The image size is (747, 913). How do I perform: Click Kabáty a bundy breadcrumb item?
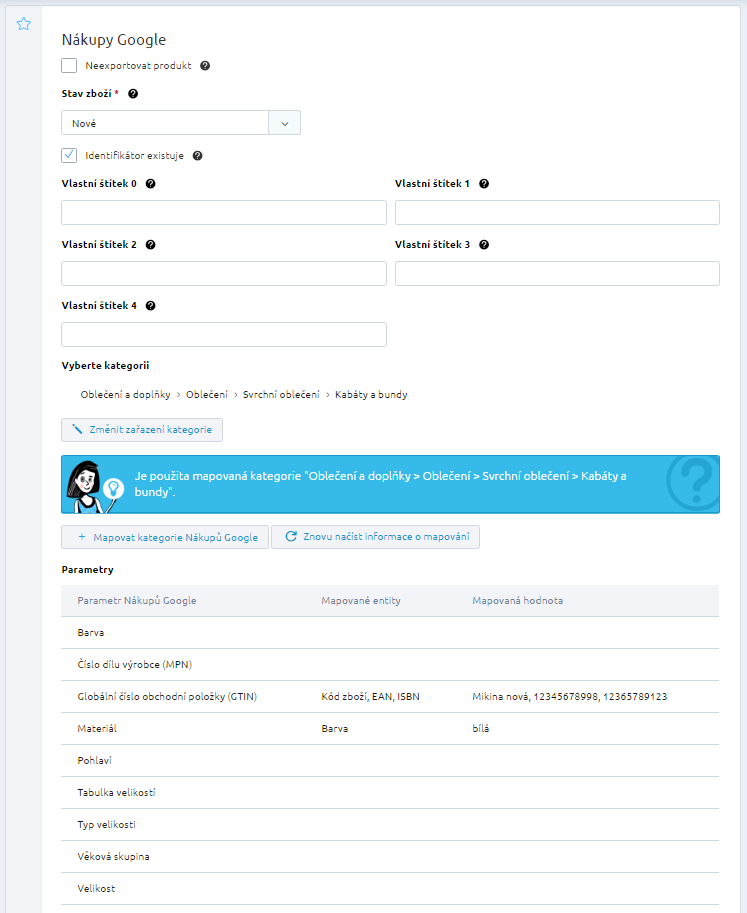pyautogui.click(x=371, y=395)
